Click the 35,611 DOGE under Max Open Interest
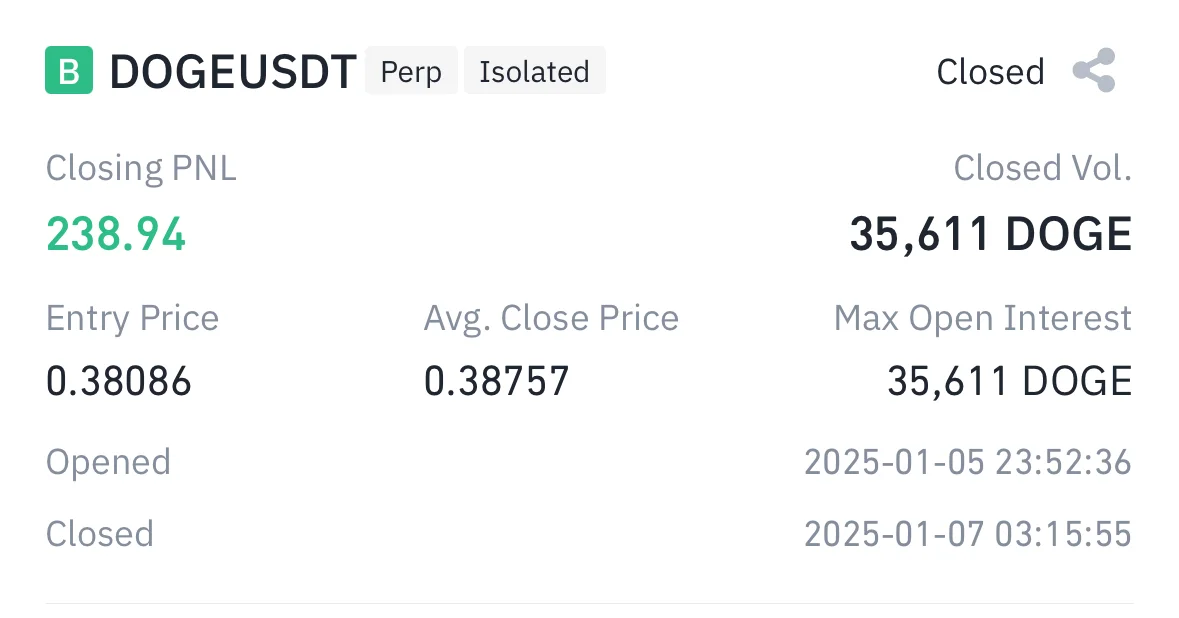 pos(1009,381)
